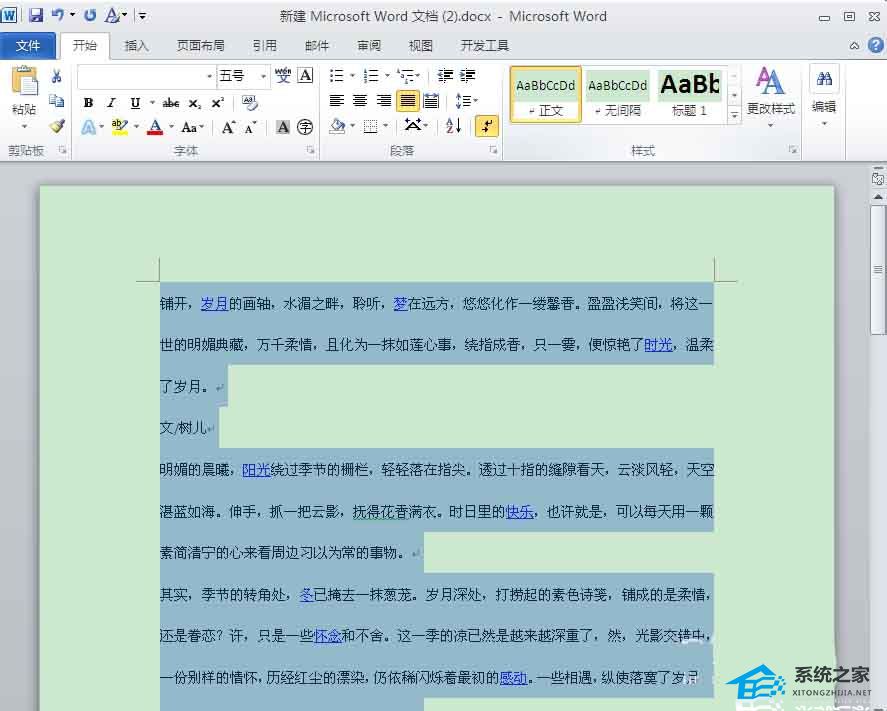
Task: Align text to the right
Action: pyautogui.click(x=384, y=101)
